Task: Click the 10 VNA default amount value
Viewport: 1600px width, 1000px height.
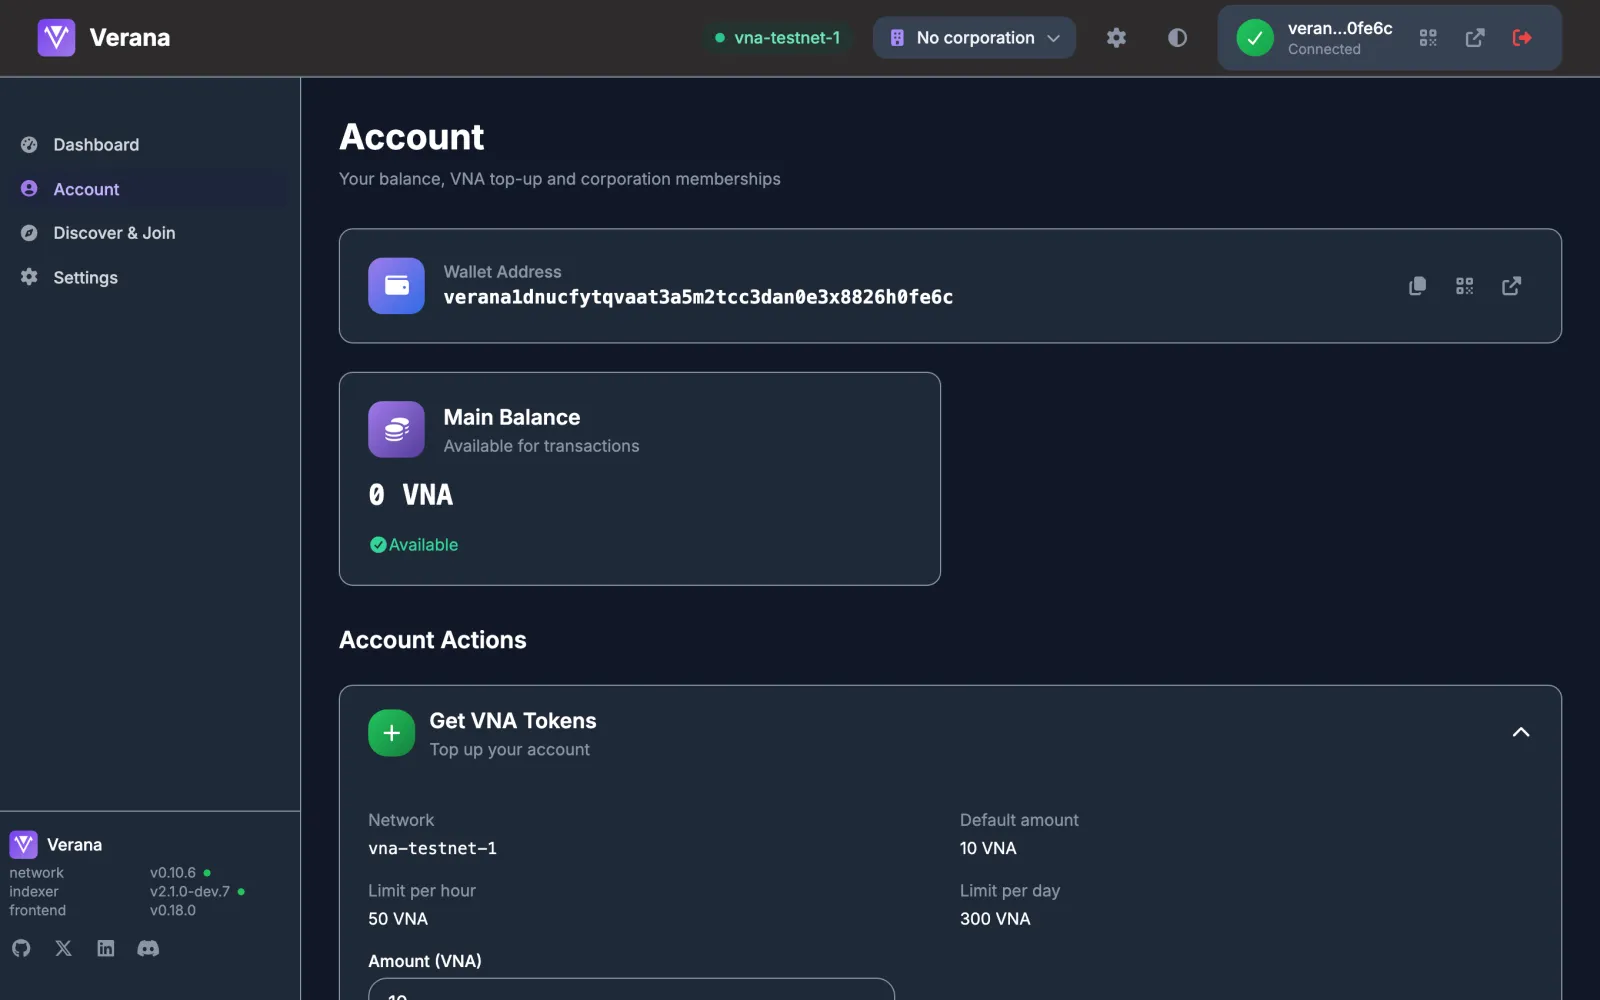Action: click(988, 848)
